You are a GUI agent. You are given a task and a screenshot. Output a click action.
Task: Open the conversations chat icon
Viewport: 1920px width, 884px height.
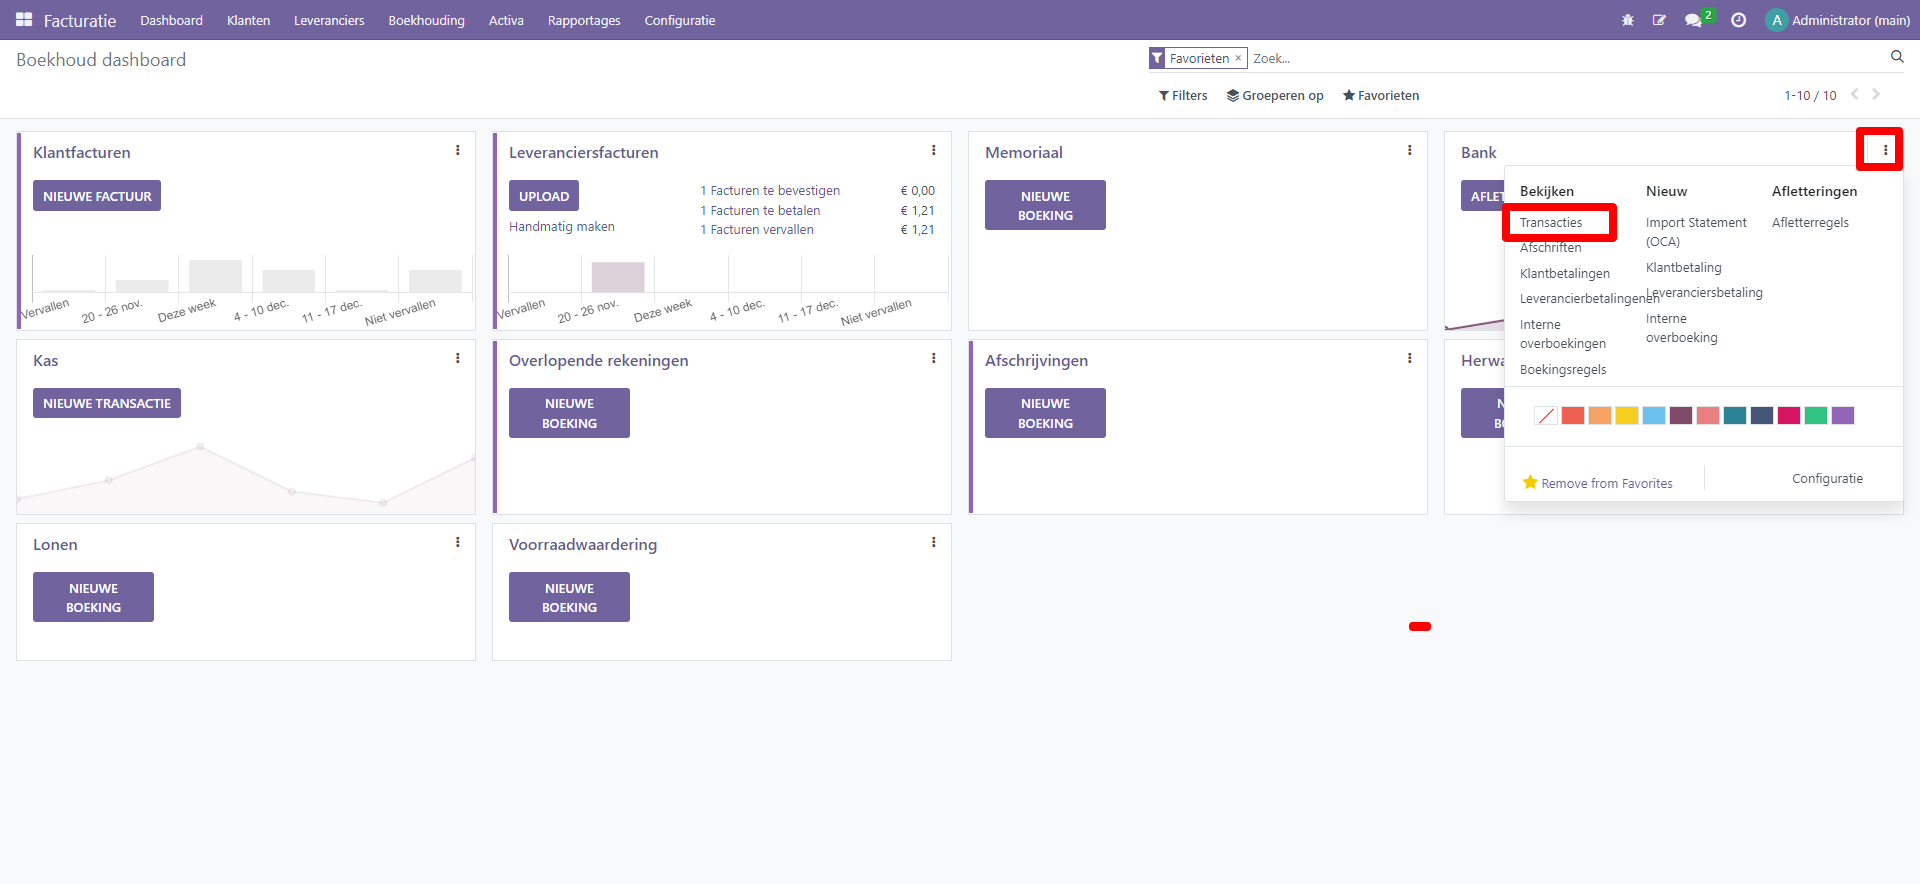pyautogui.click(x=1693, y=20)
